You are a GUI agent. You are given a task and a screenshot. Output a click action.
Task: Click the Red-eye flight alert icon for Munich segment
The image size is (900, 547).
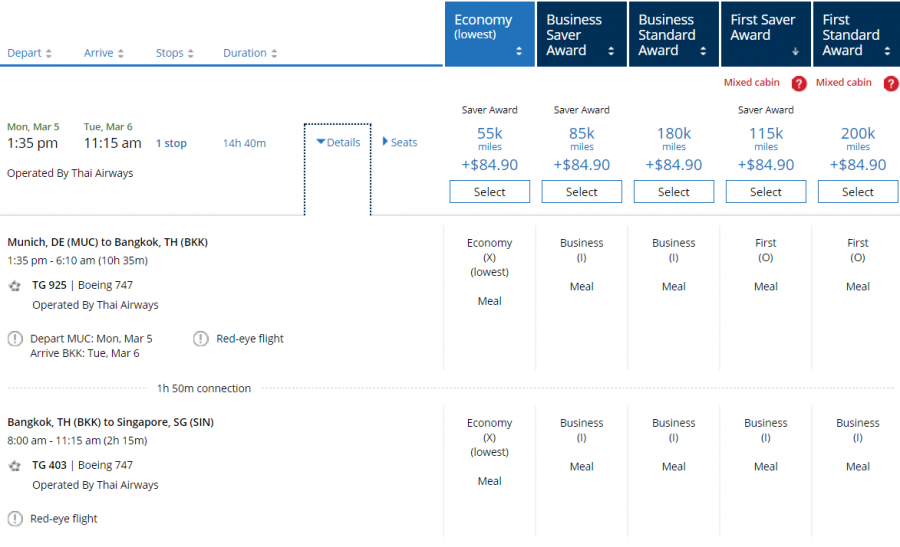coord(201,339)
